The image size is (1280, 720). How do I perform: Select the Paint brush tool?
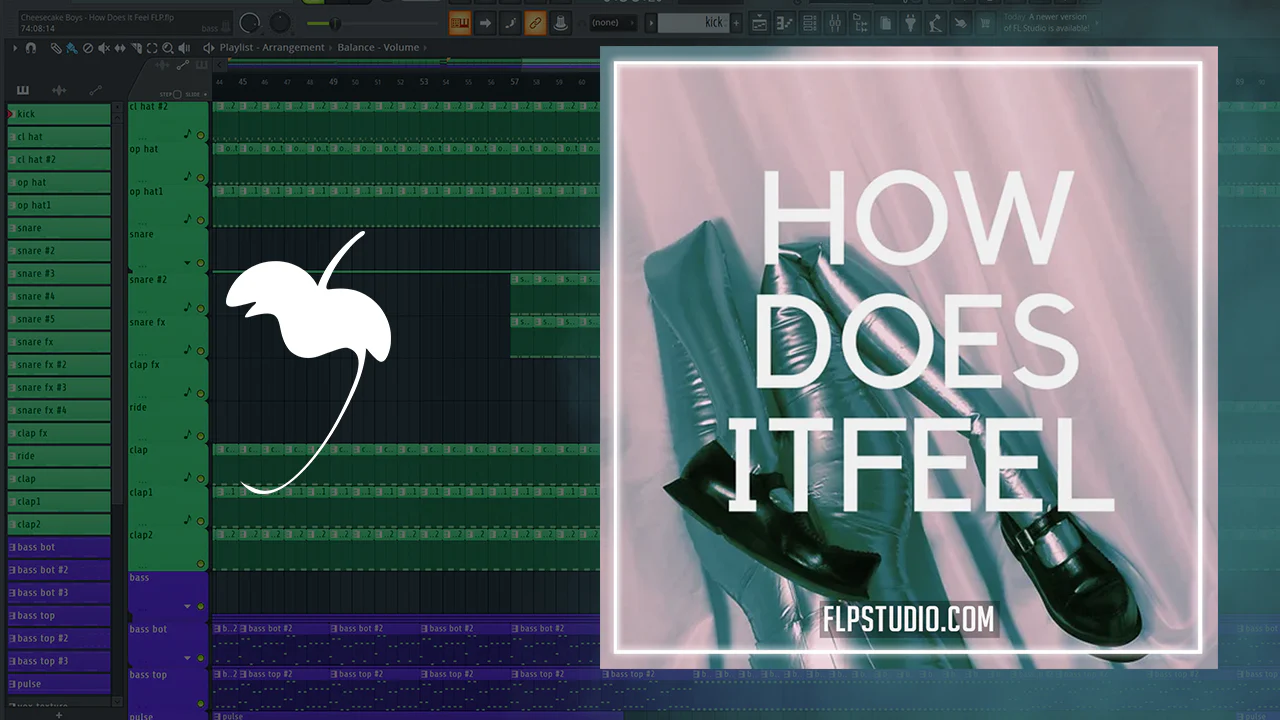pos(71,47)
